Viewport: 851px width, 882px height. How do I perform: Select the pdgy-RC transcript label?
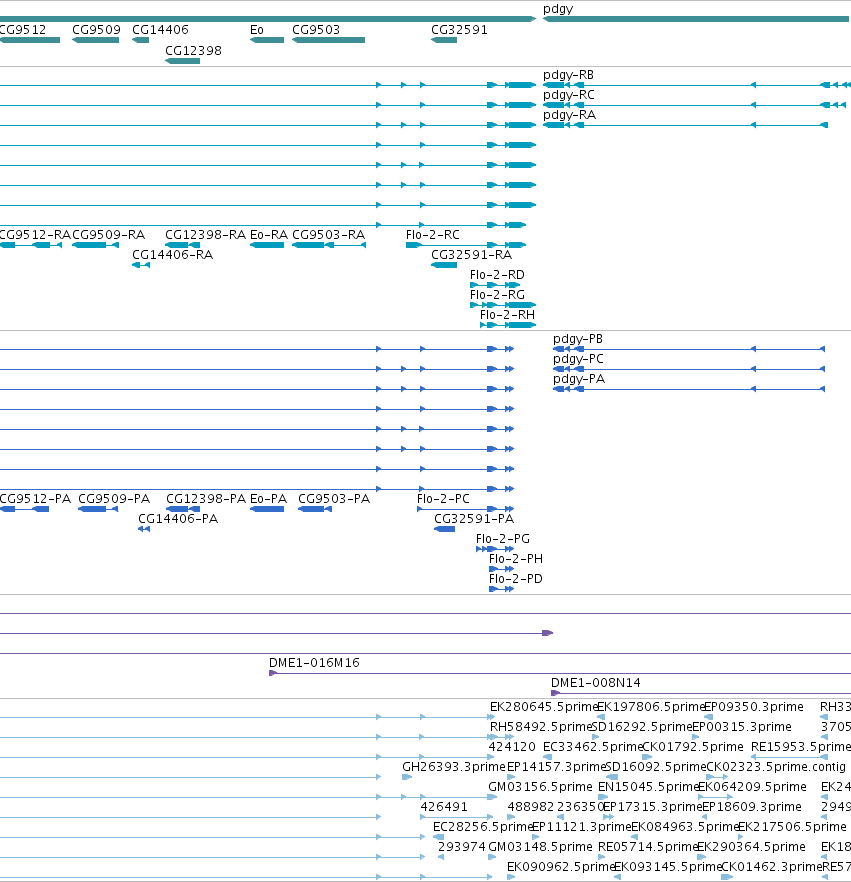(x=569, y=95)
